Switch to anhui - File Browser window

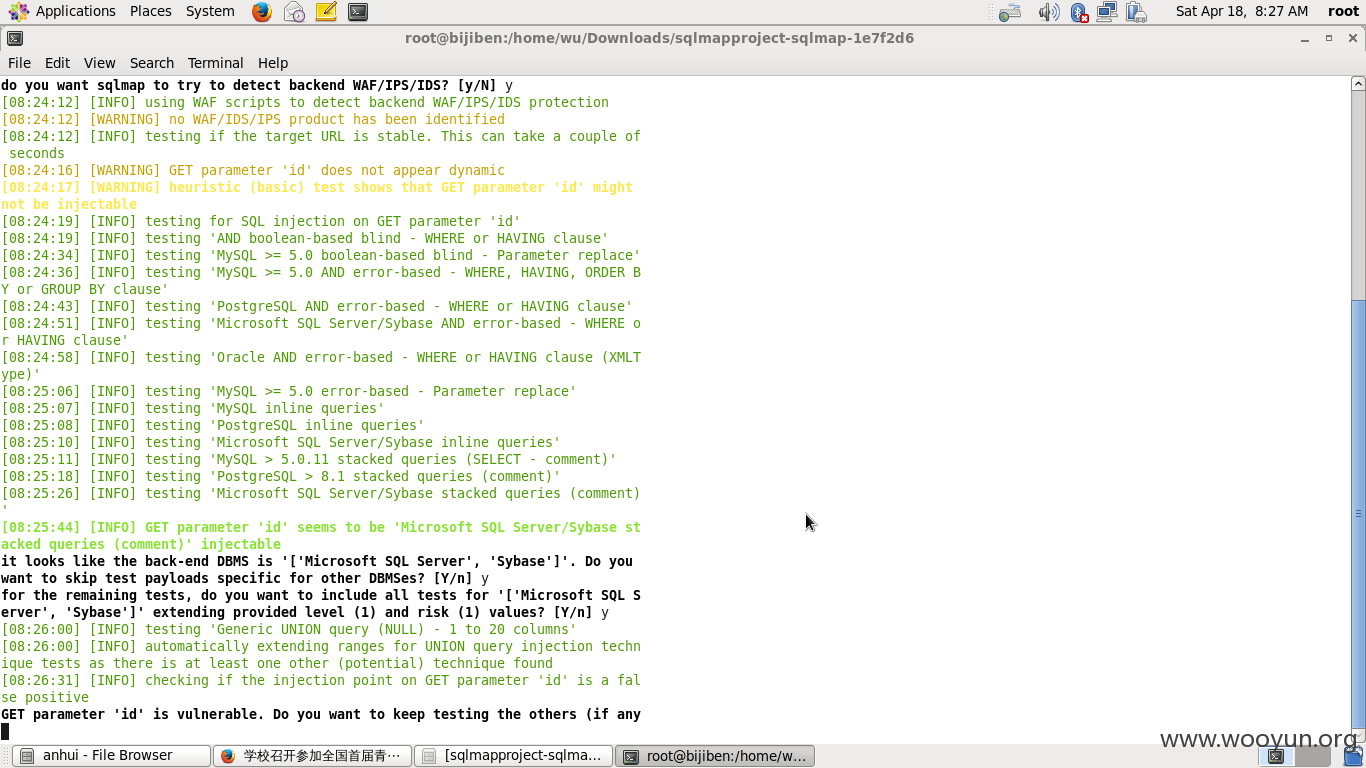[x=111, y=756]
